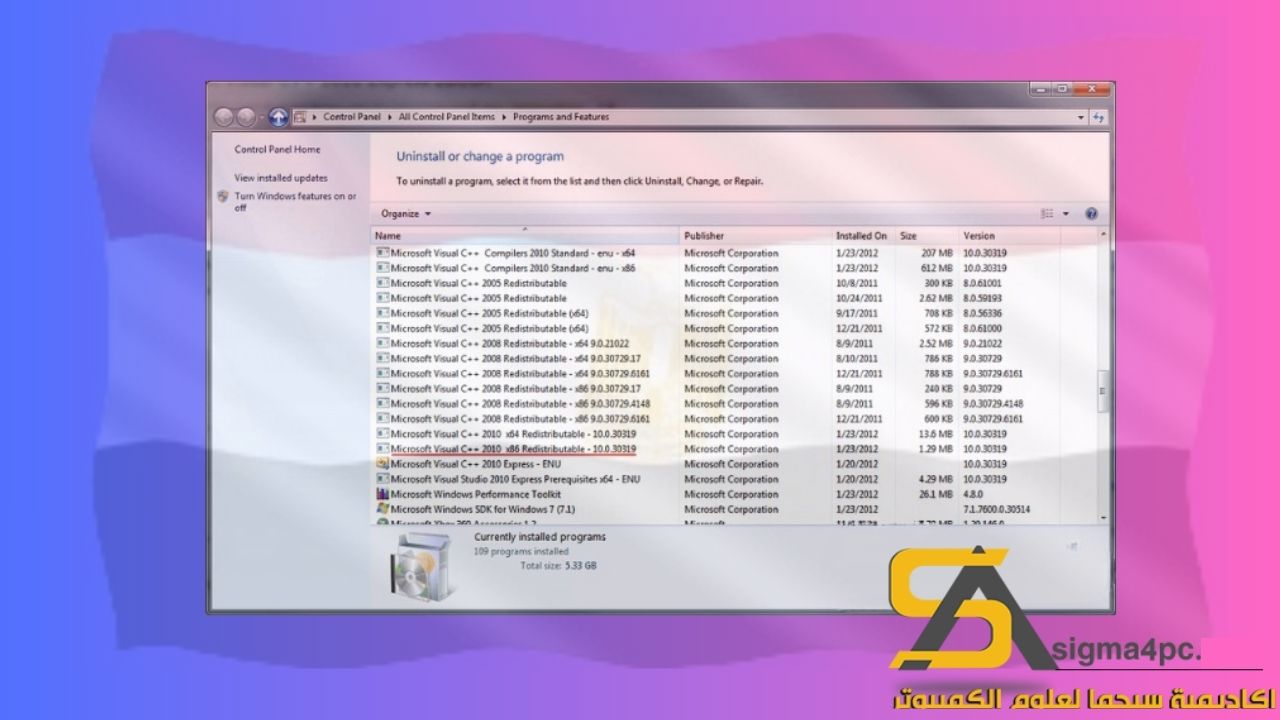Screen dimensions: 1280x720
Task: Click the refresh button beside address bar
Action: pos(1099,117)
